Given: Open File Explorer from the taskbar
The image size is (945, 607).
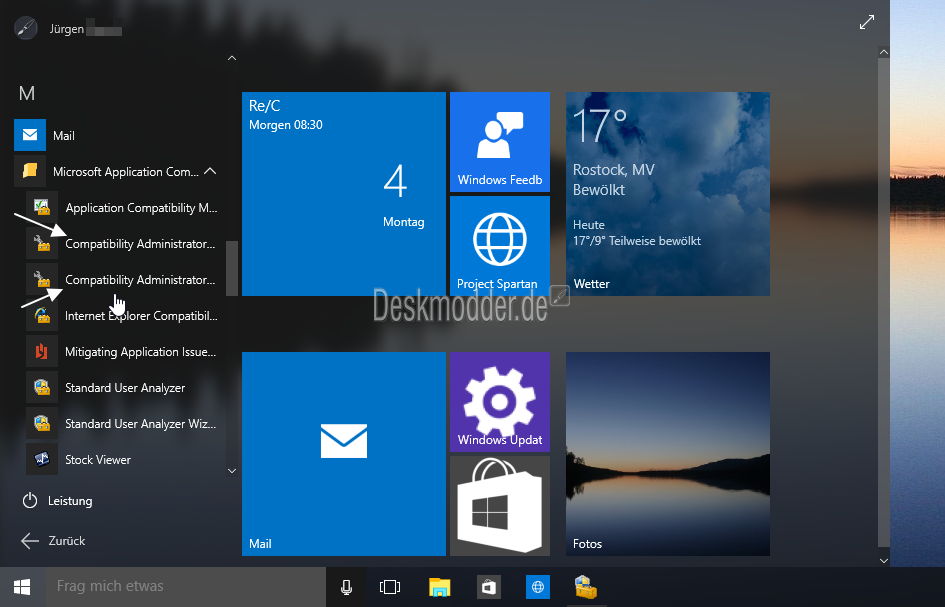Looking at the screenshot, I should pyautogui.click(x=440, y=587).
